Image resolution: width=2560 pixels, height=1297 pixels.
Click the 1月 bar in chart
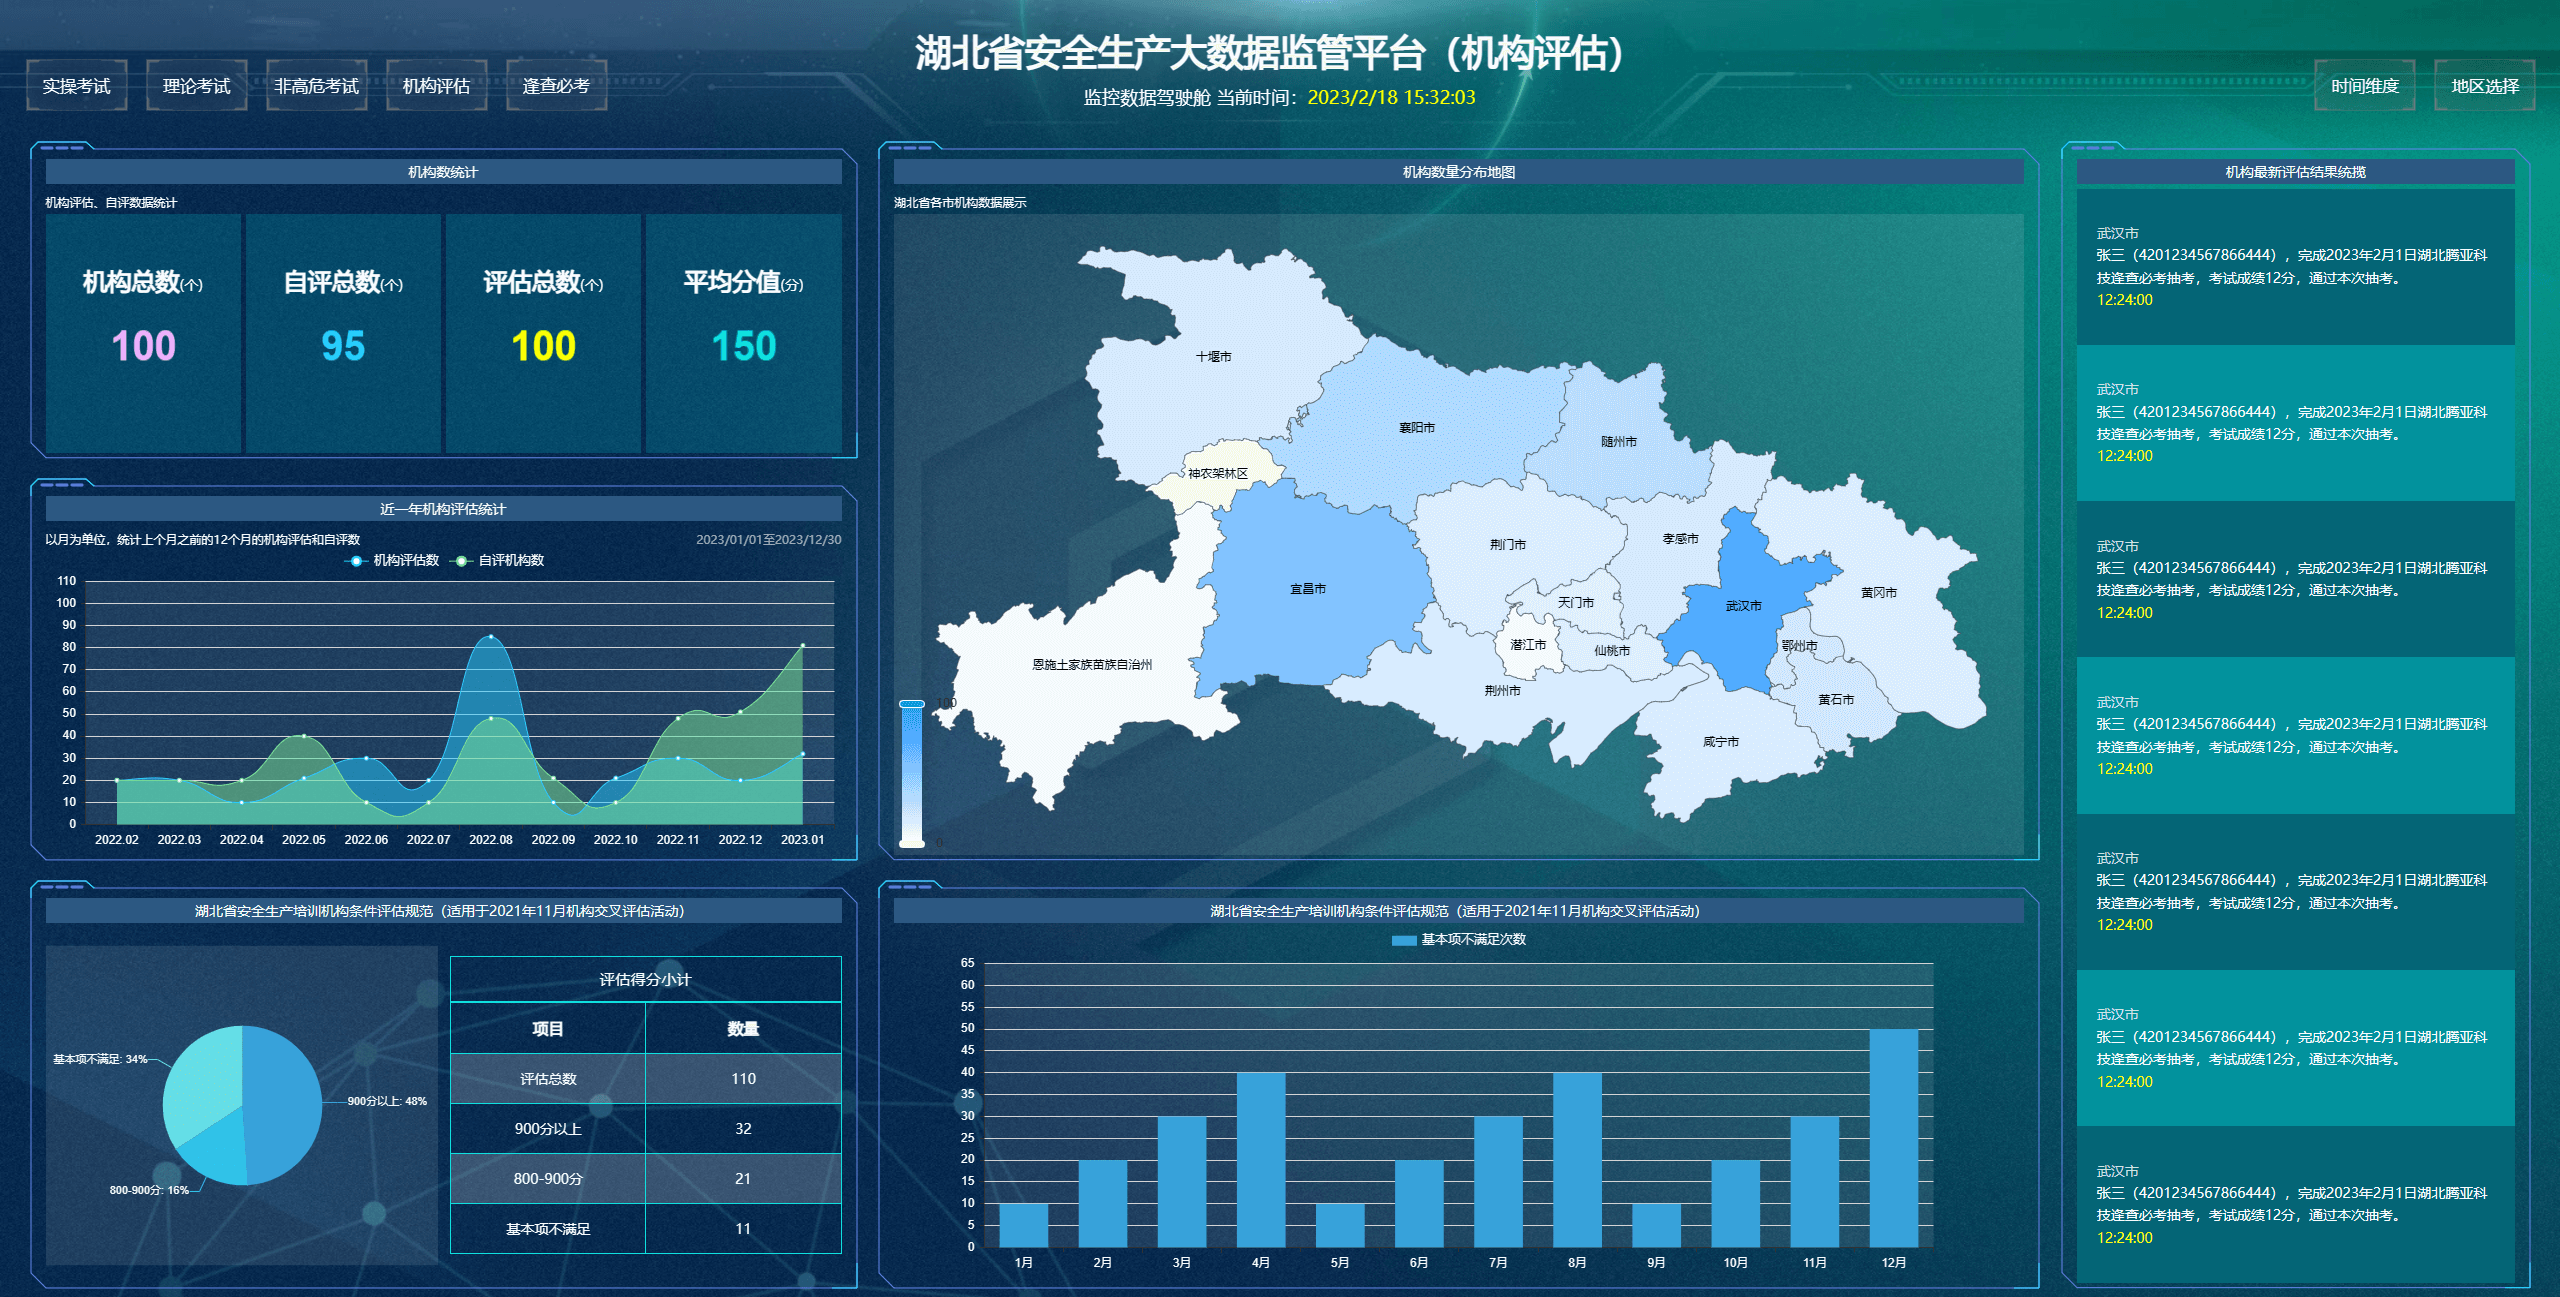pos(1024,1225)
